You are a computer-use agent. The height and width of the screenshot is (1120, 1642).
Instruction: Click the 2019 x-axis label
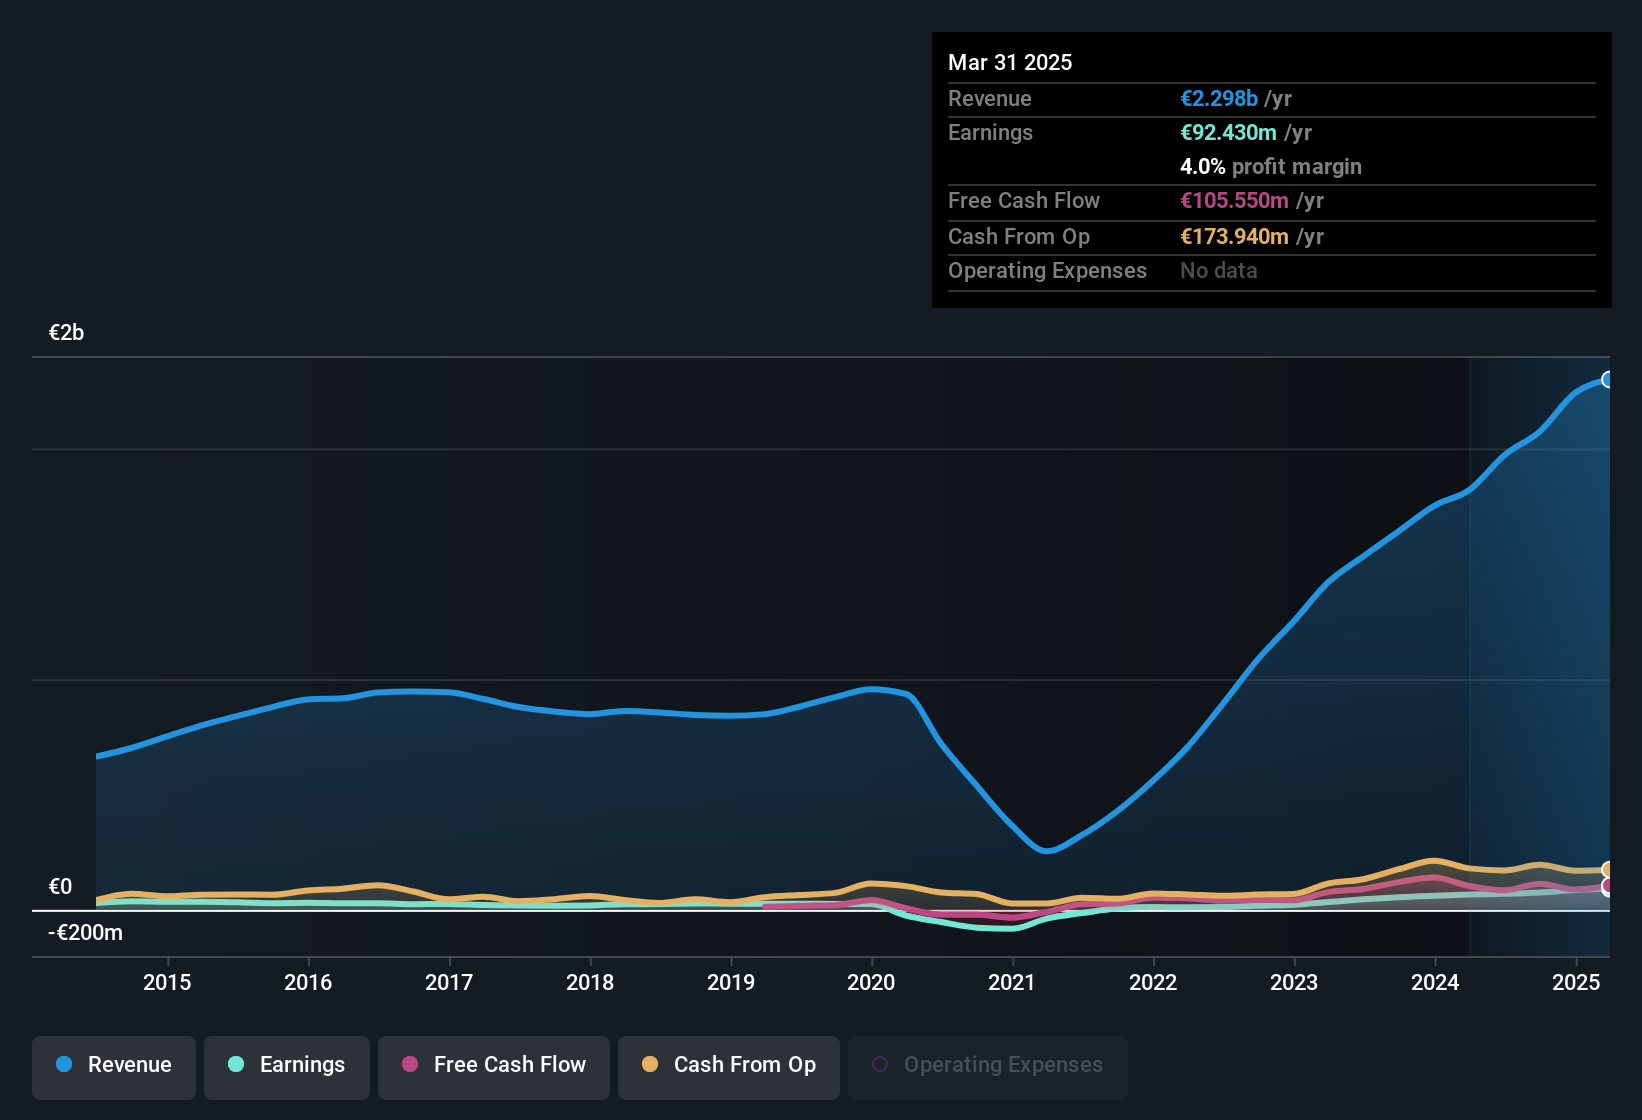coord(731,983)
